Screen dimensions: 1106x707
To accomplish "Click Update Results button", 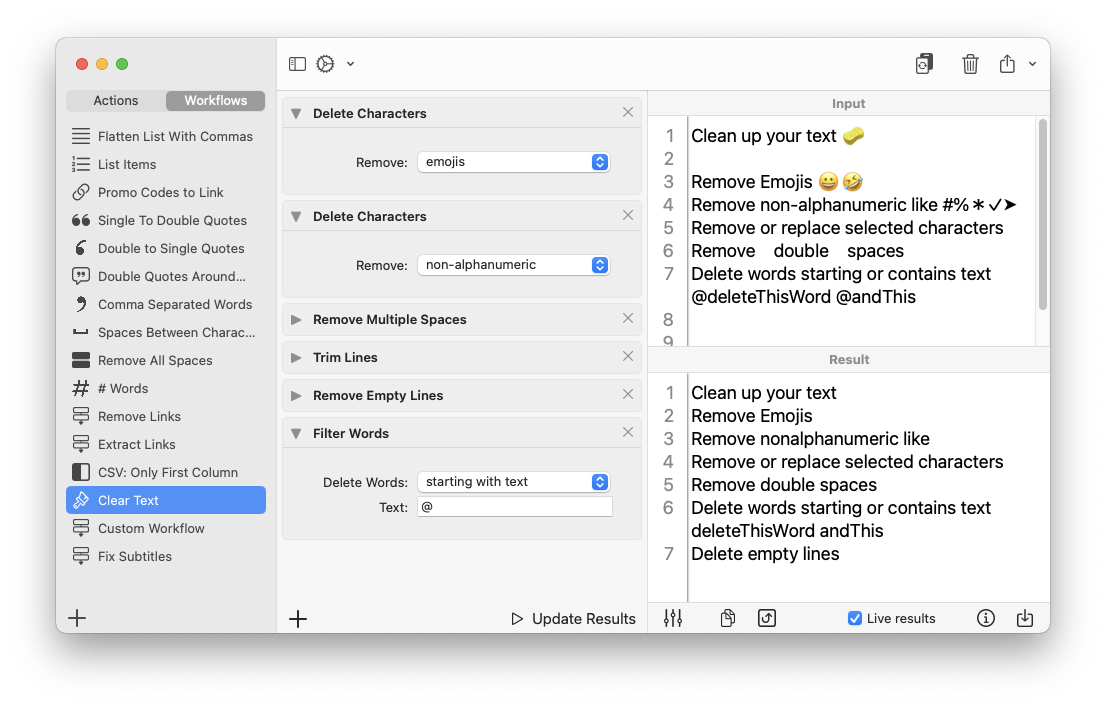I will point(573,619).
